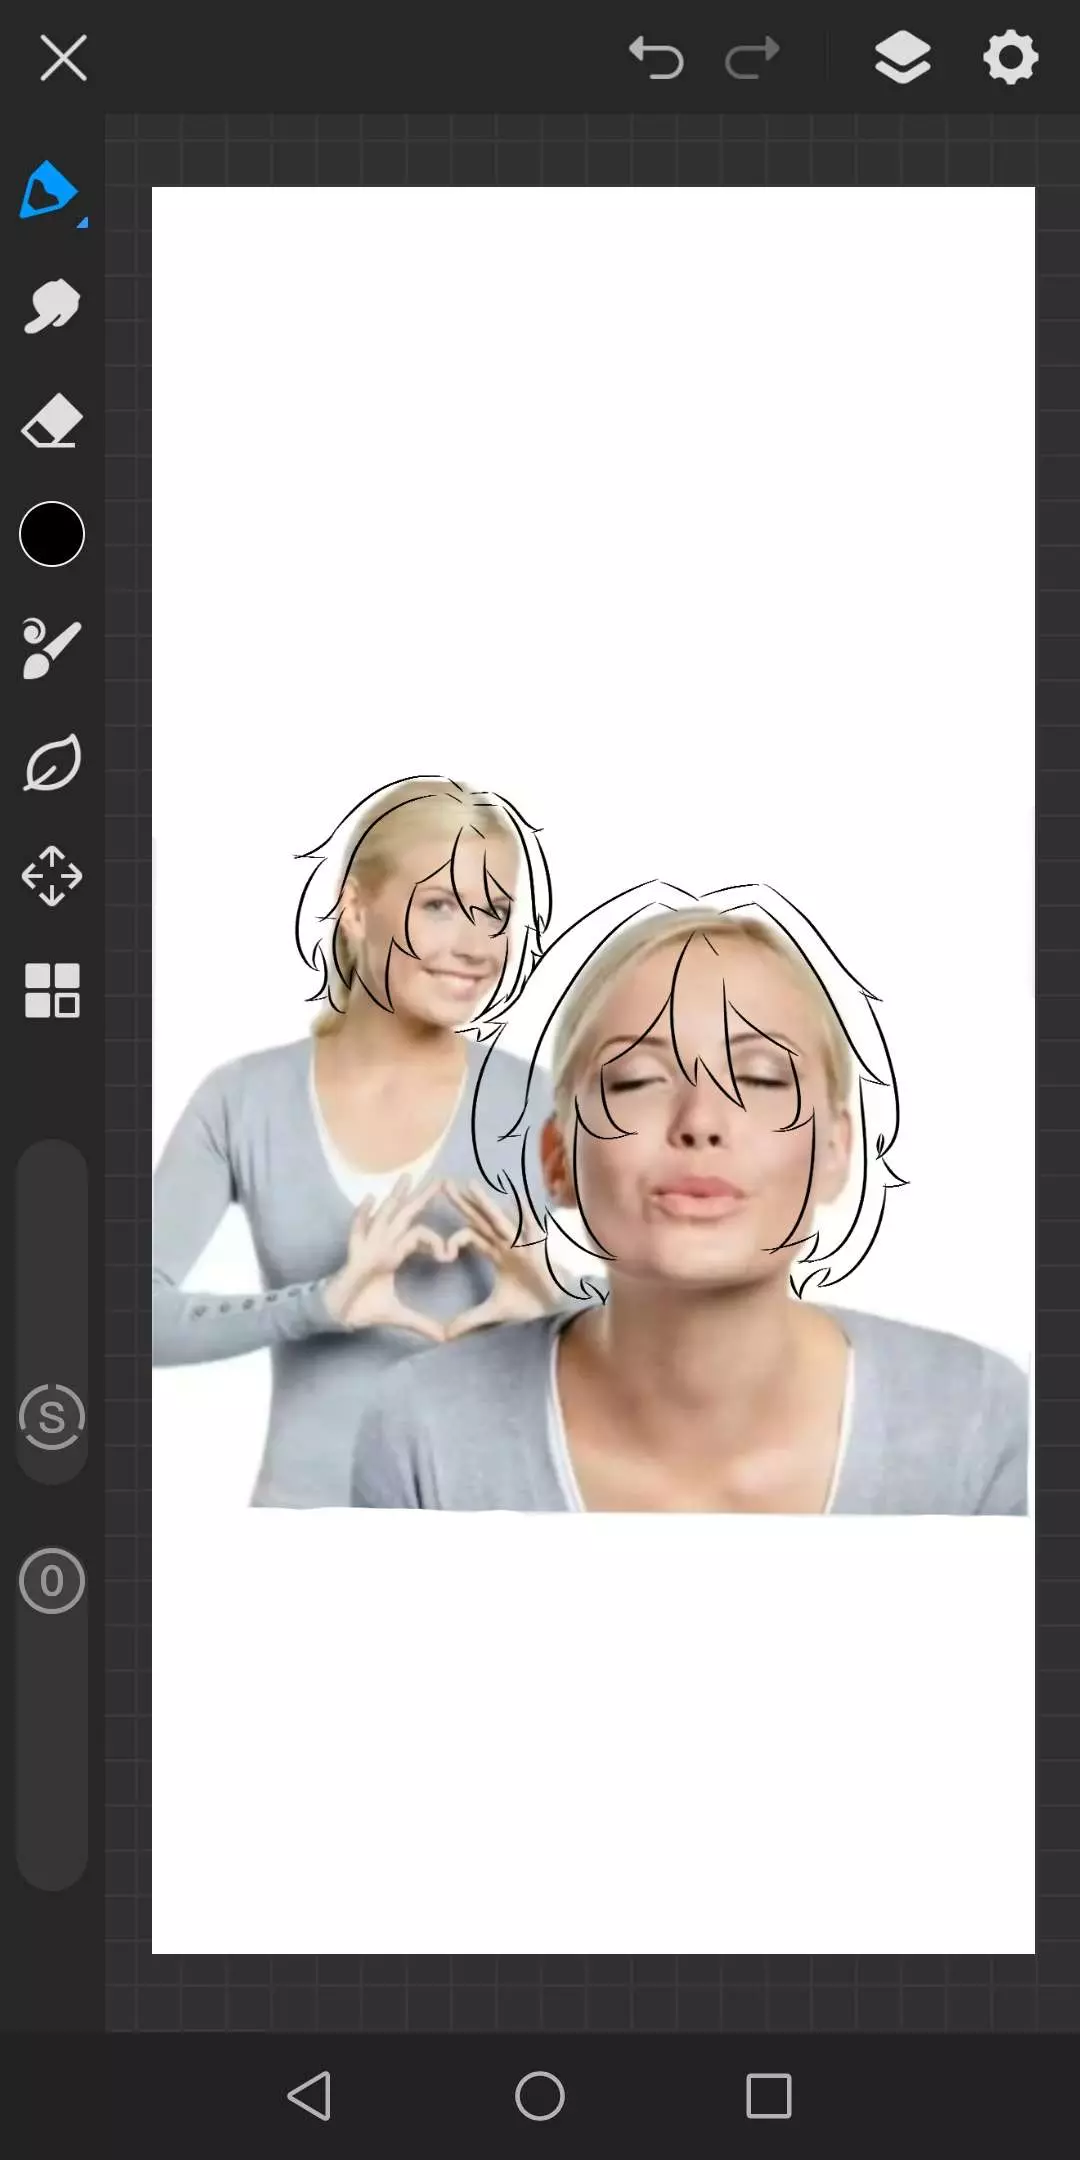This screenshot has width=1080, height=2160.
Task: Tap the brush size S slider handle
Action: click(52, 1417)
